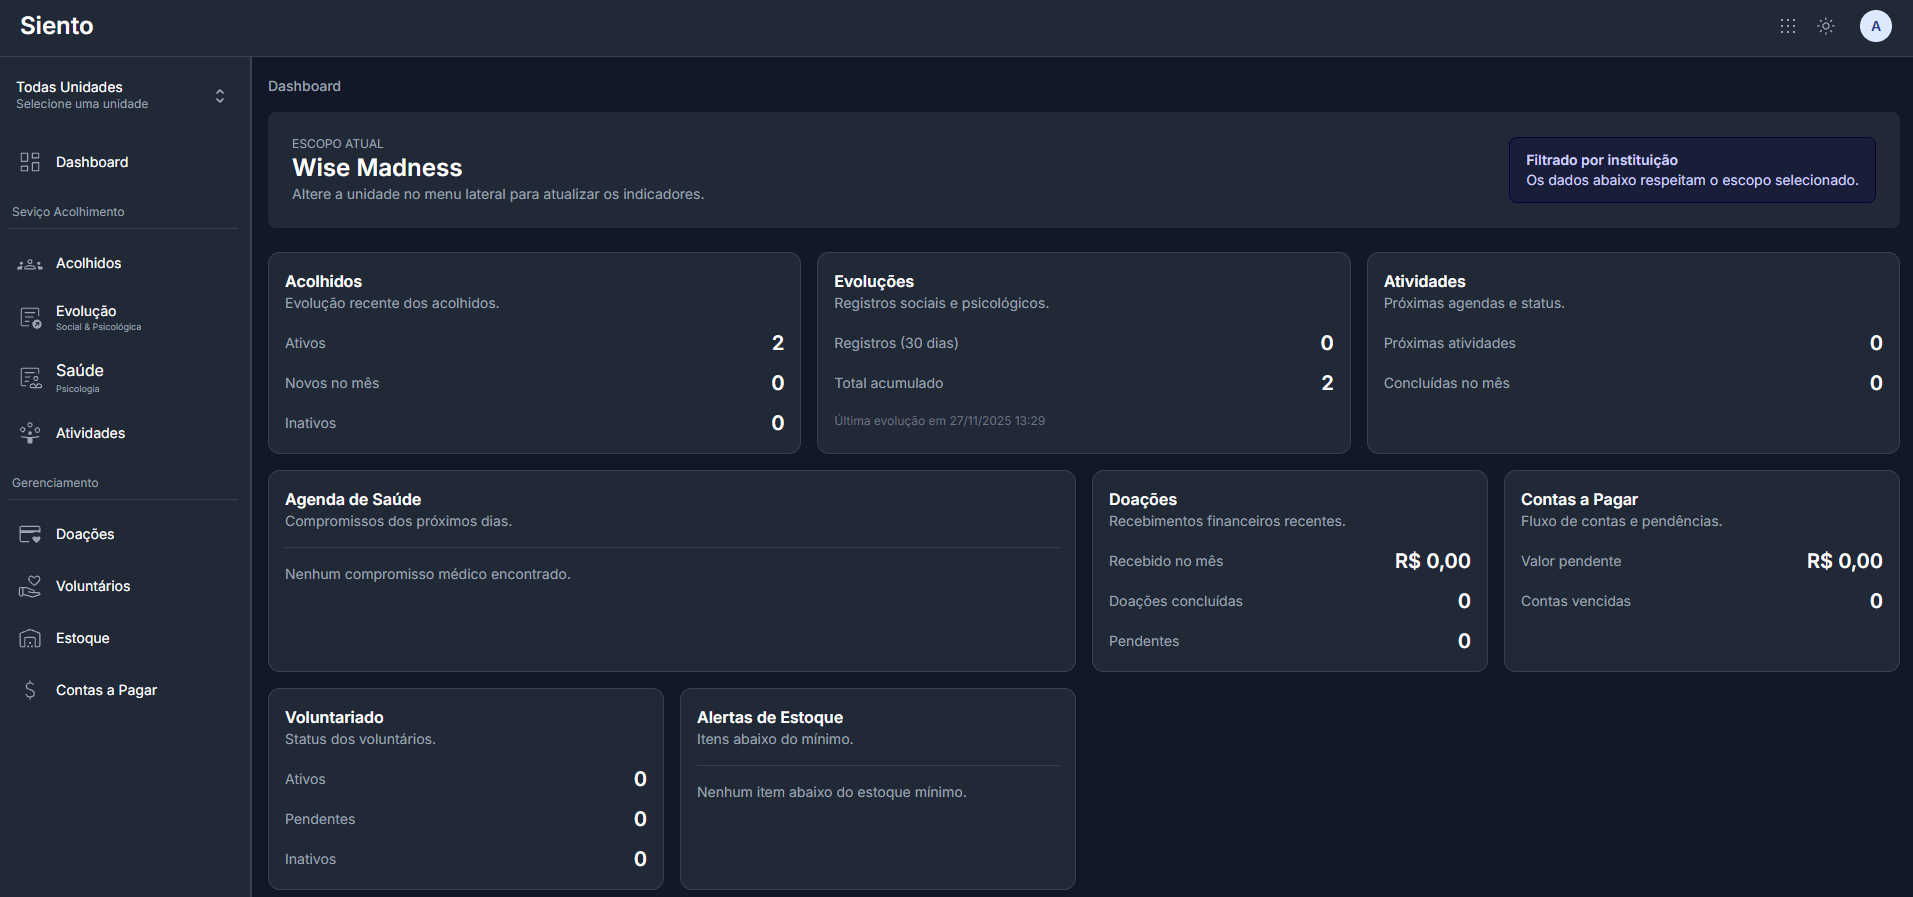Click the unit selector chevron arrows
Image resolution: width=1913 pixels, height=897 pixels.
[x=220, y=96]
